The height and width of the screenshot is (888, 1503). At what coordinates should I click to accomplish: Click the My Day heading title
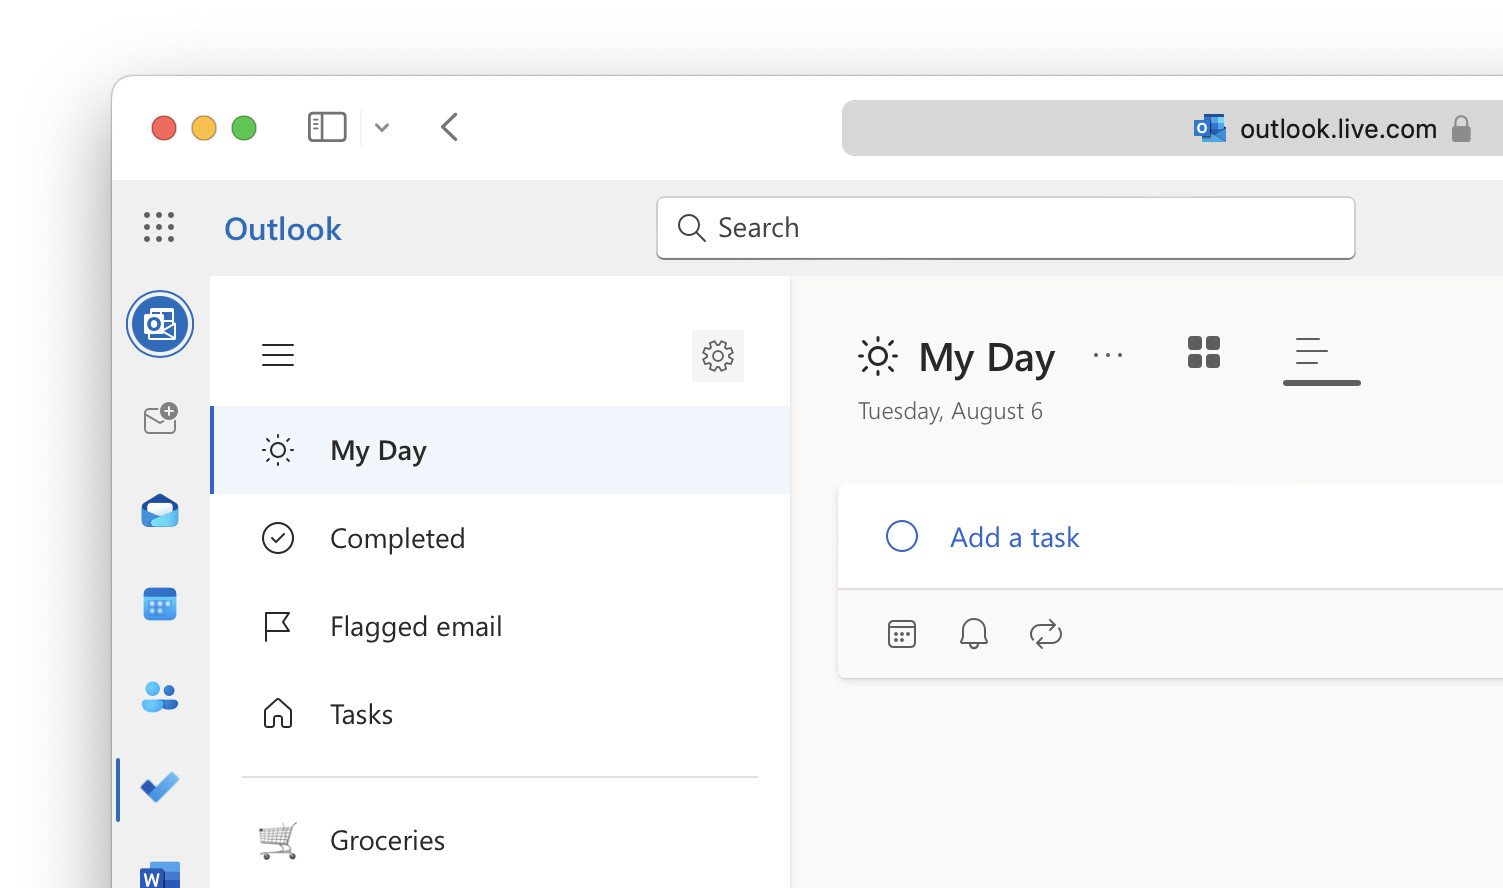(987, 357)
